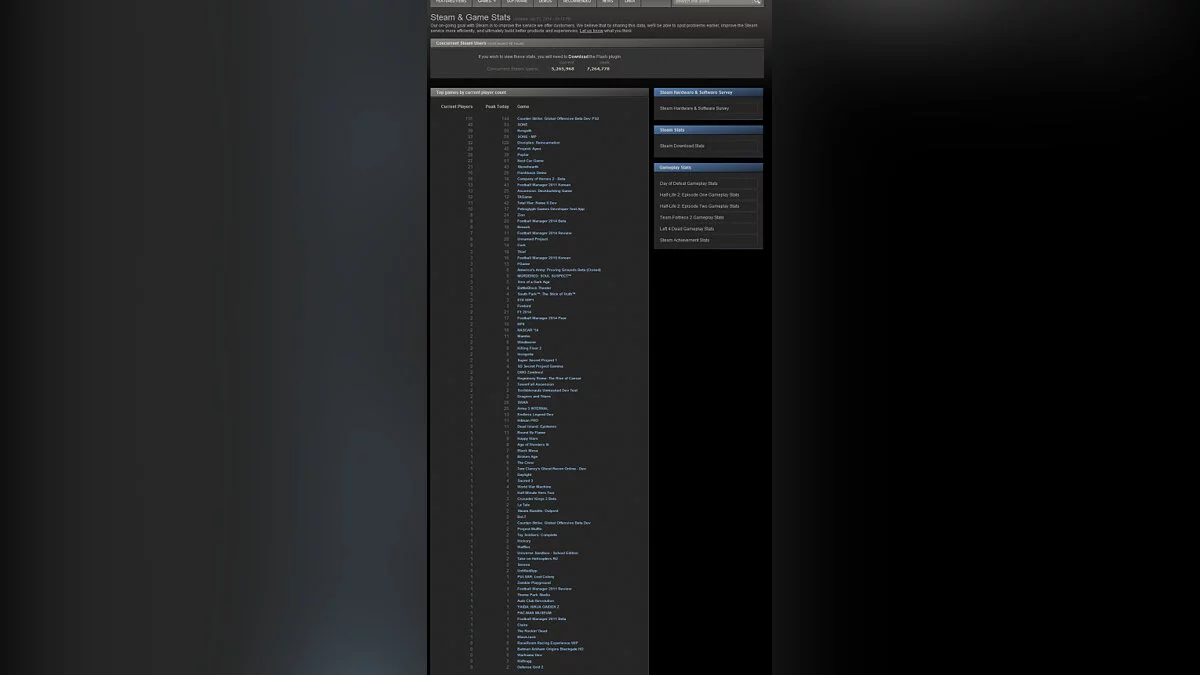Open the Zombie Playground entry
This screenshot has width=1200, height=675.
coord(534,582)
